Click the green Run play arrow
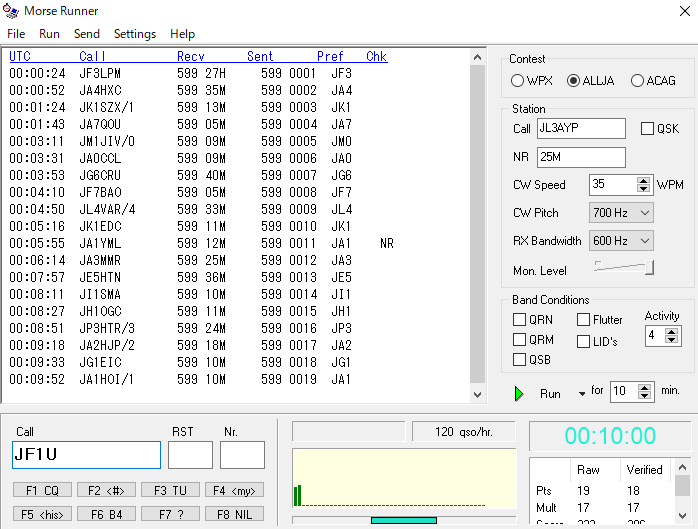The image size is (698, 529). tap(519, 394)
